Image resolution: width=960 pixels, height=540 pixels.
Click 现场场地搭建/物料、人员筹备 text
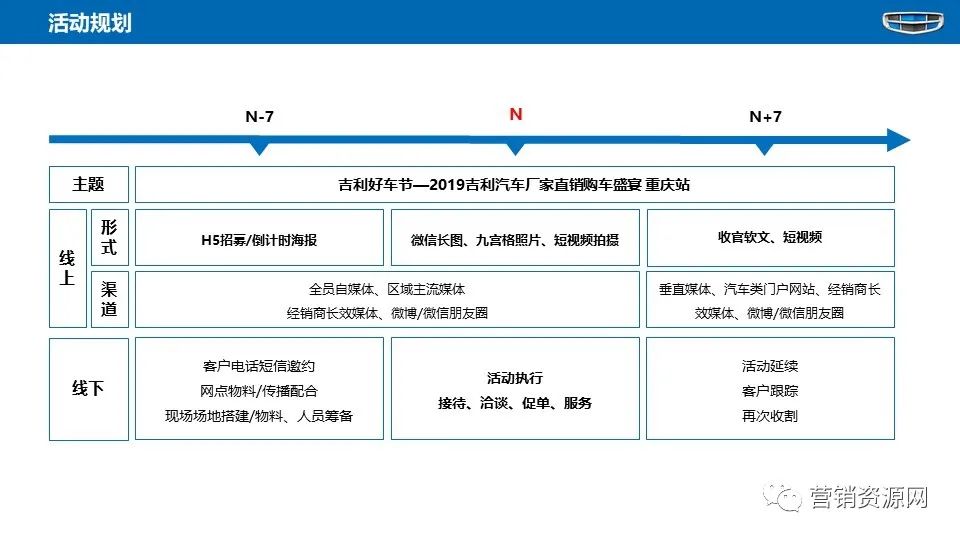(259, 416)
